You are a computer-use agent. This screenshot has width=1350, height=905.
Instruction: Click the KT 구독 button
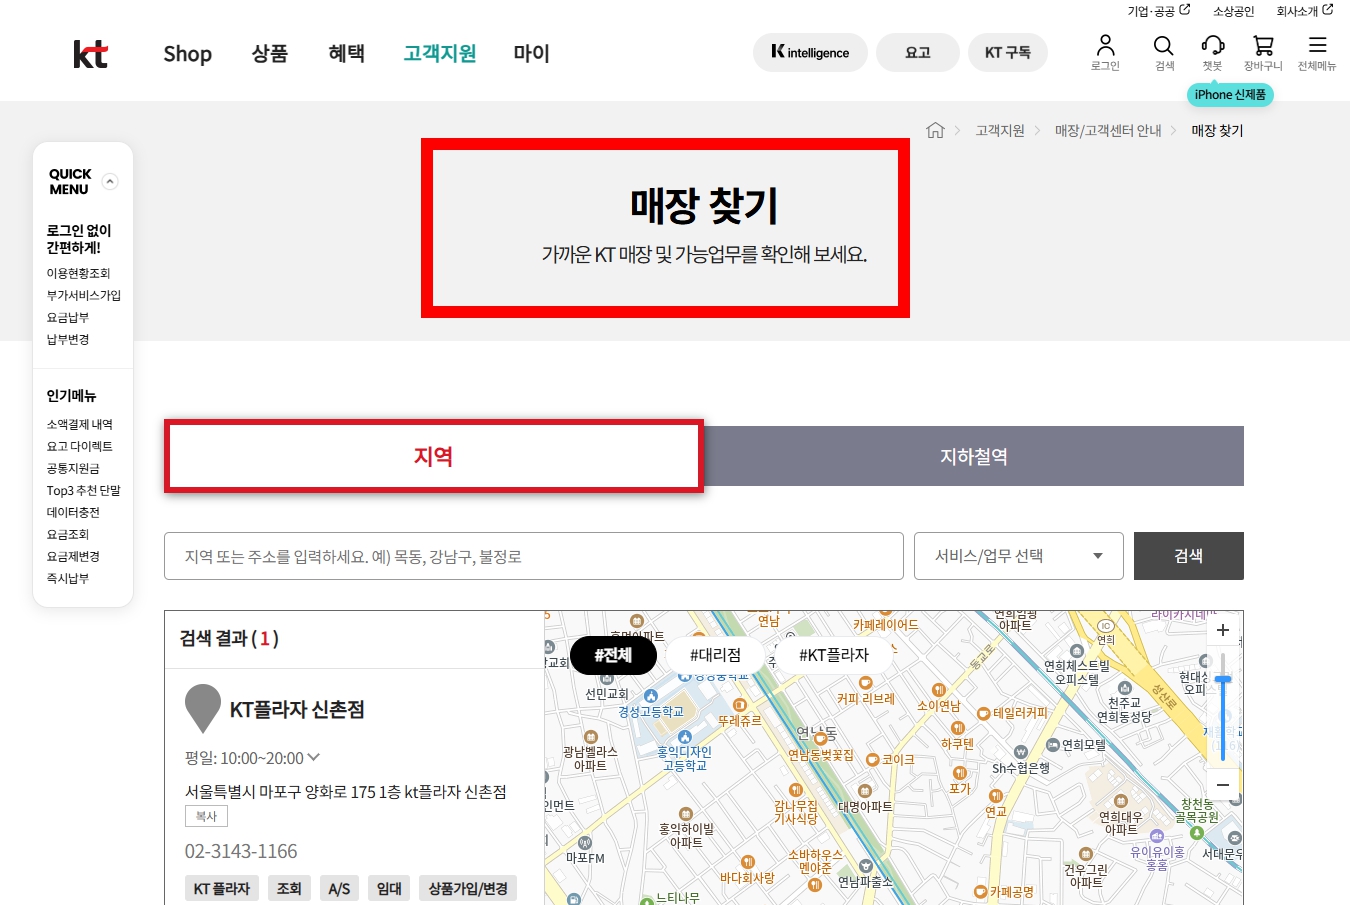pos(1007,52)
